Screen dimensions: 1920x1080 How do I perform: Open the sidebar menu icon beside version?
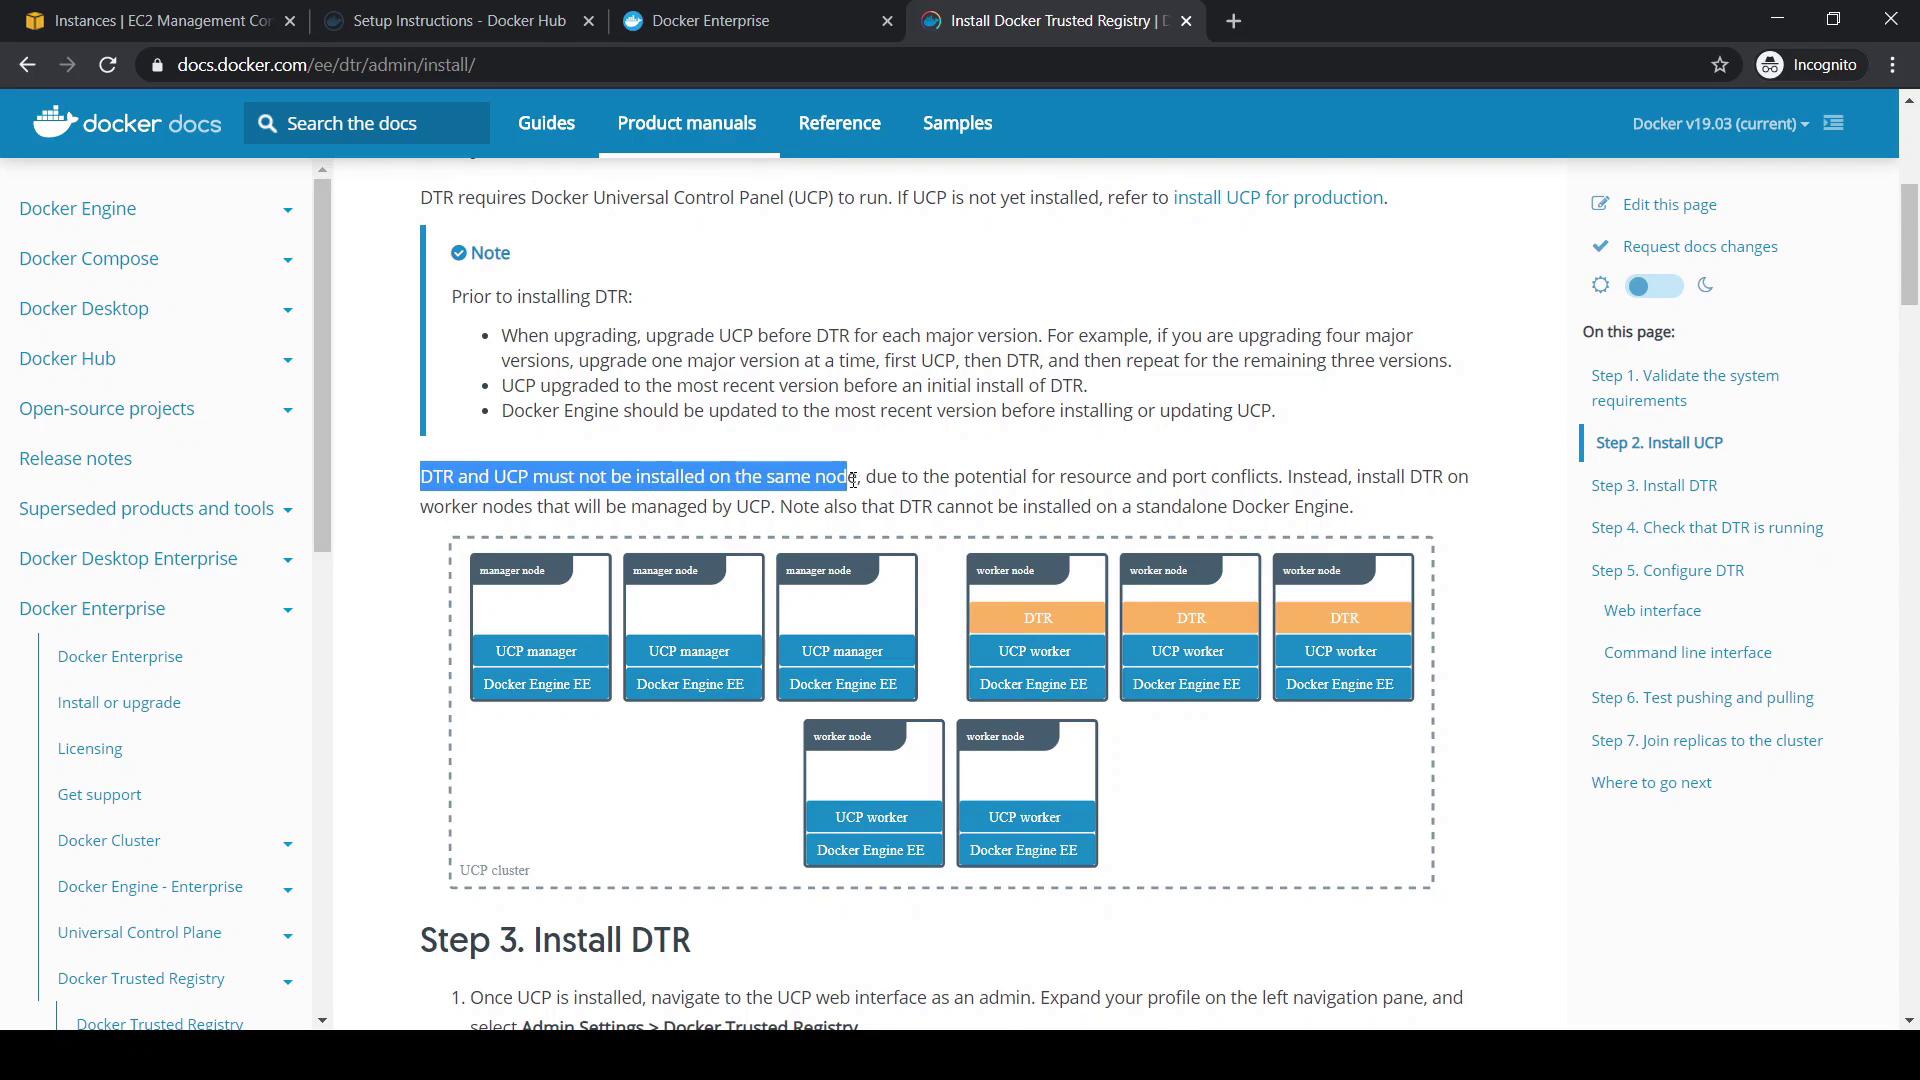1833,123
